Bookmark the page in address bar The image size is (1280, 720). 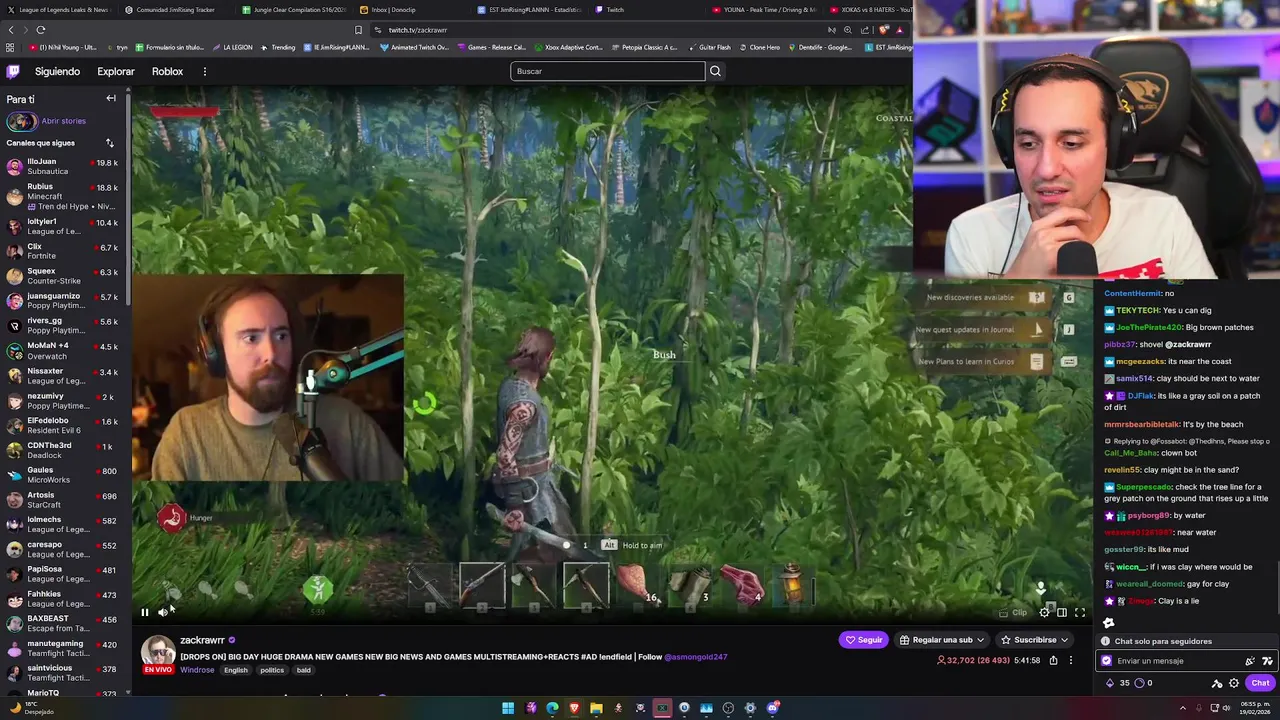click(358, 30)
